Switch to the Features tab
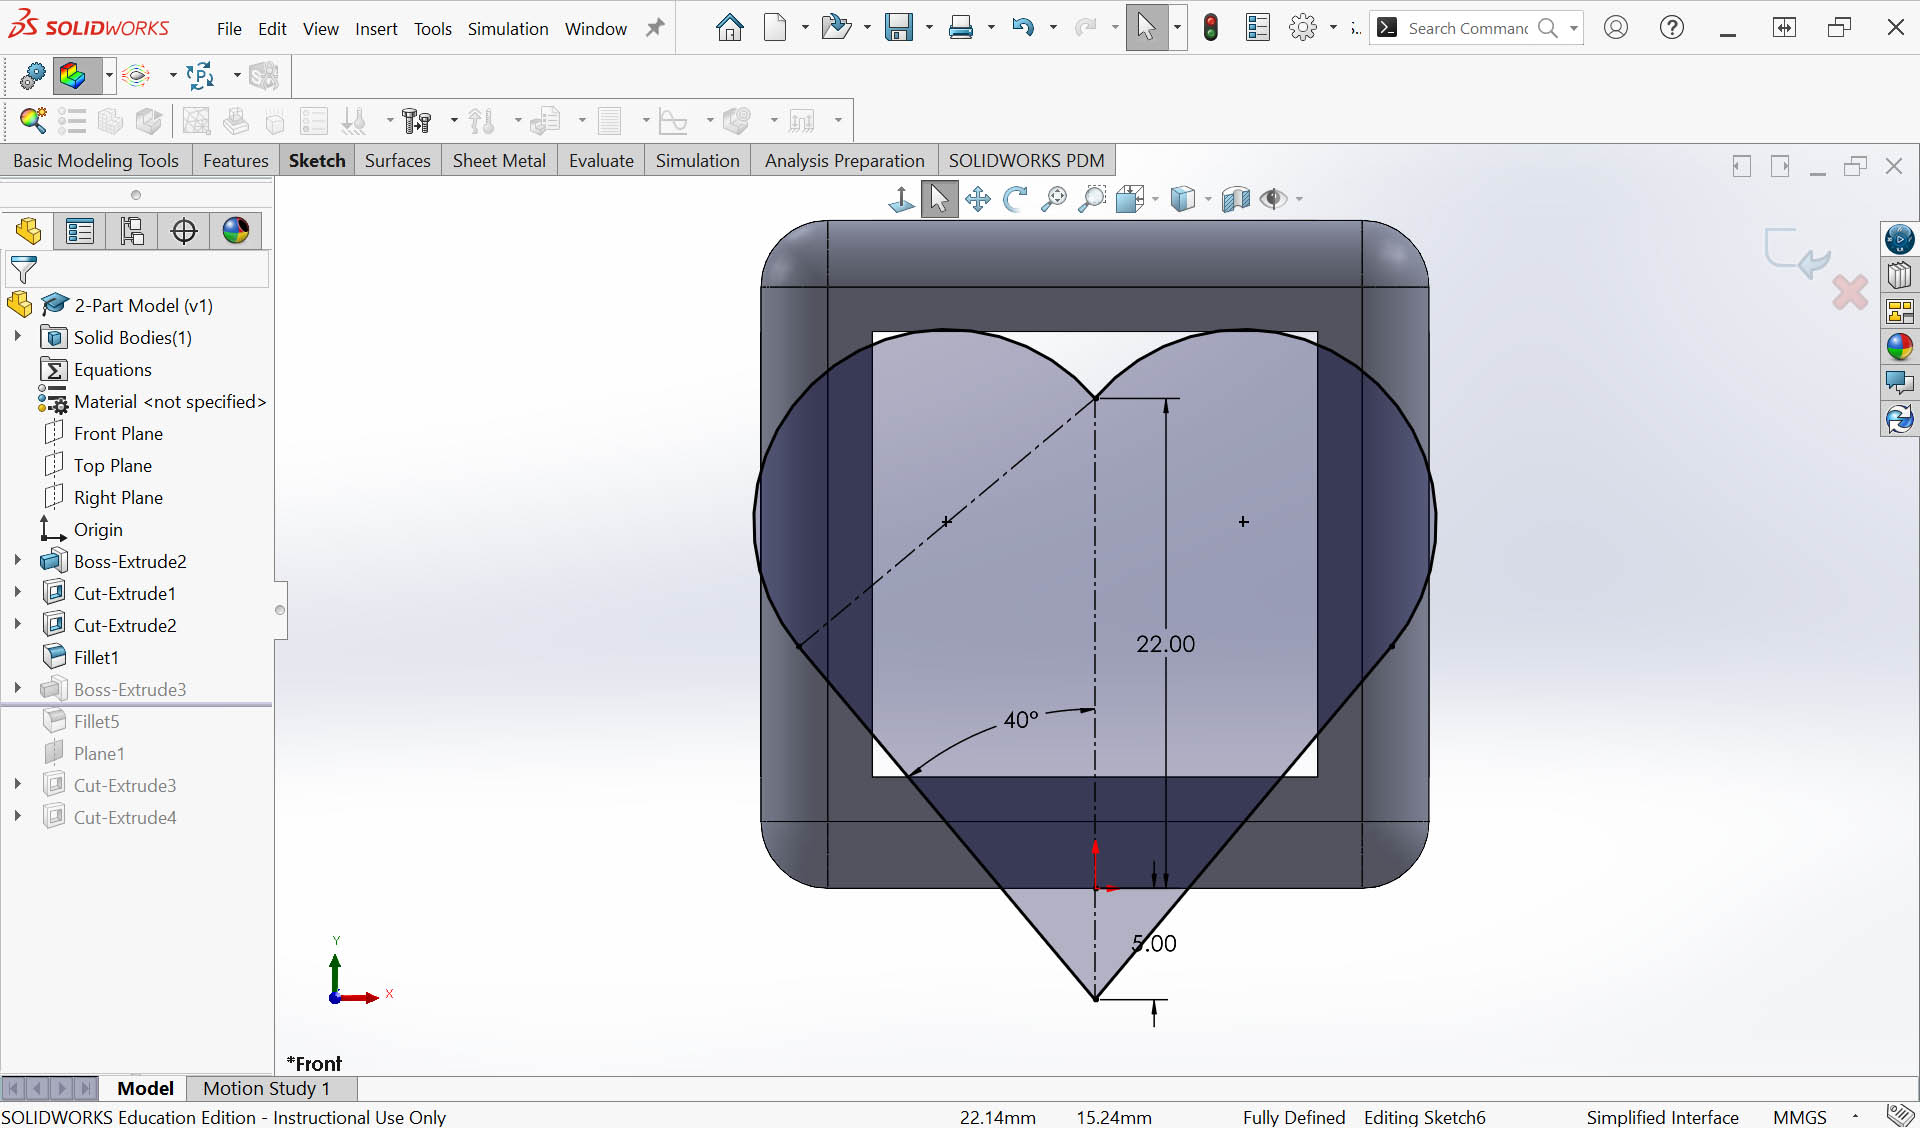 point(235,161)
